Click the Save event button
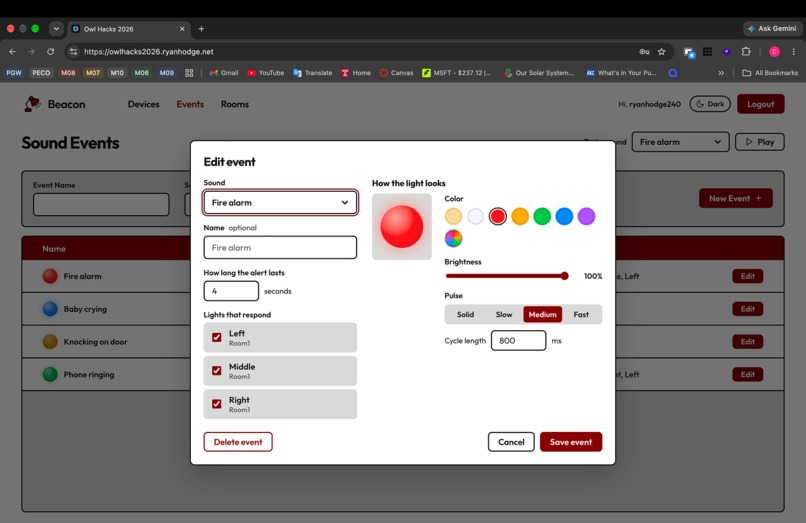806x523 pixels. point(571,442)
